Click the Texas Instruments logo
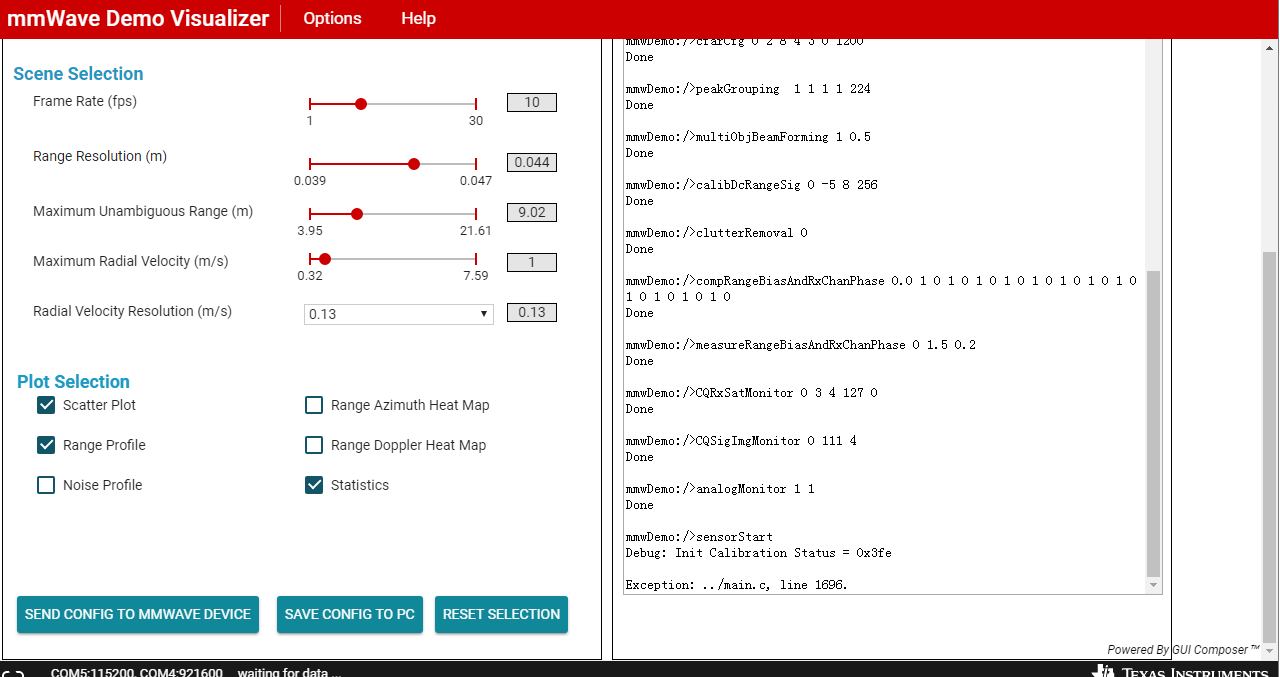This screenshot has width=1280, height=677. pos(1181,671)
